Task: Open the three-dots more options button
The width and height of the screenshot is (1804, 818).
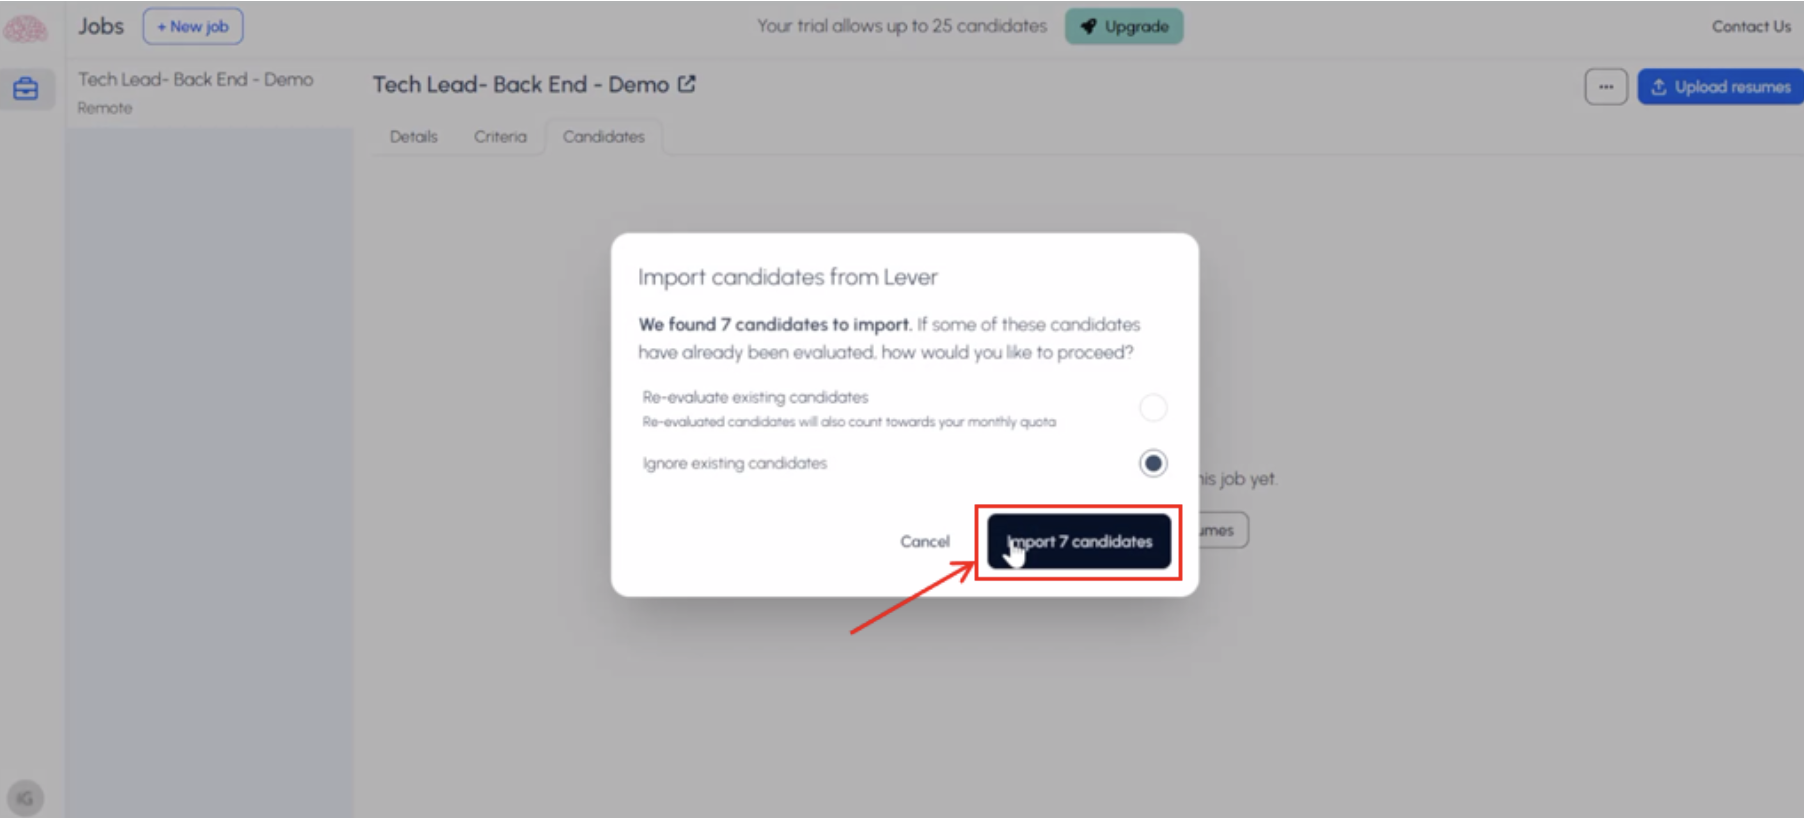Action: click(1606, 87)
